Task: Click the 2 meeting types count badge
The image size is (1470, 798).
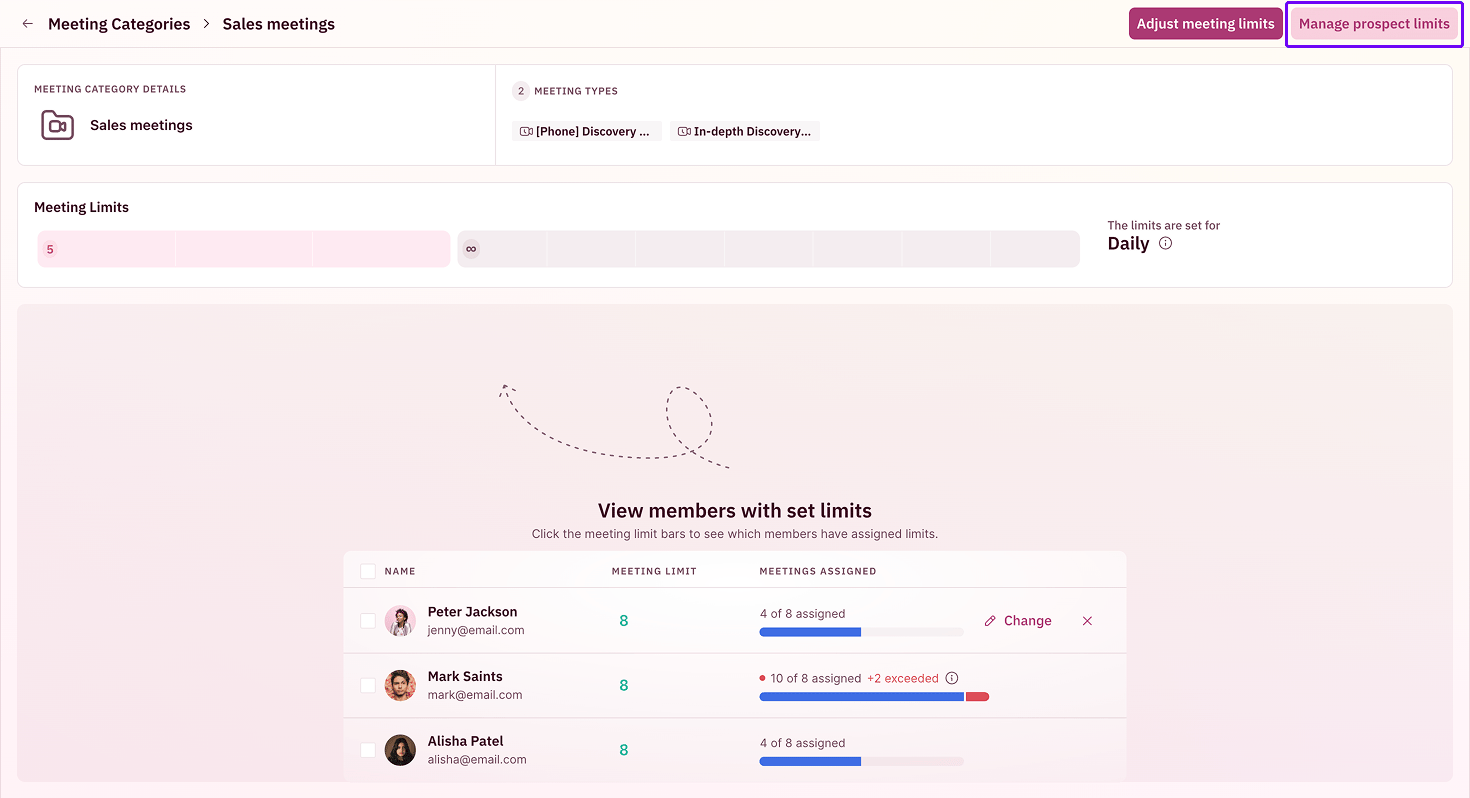Action: click(x=520, y=91)
